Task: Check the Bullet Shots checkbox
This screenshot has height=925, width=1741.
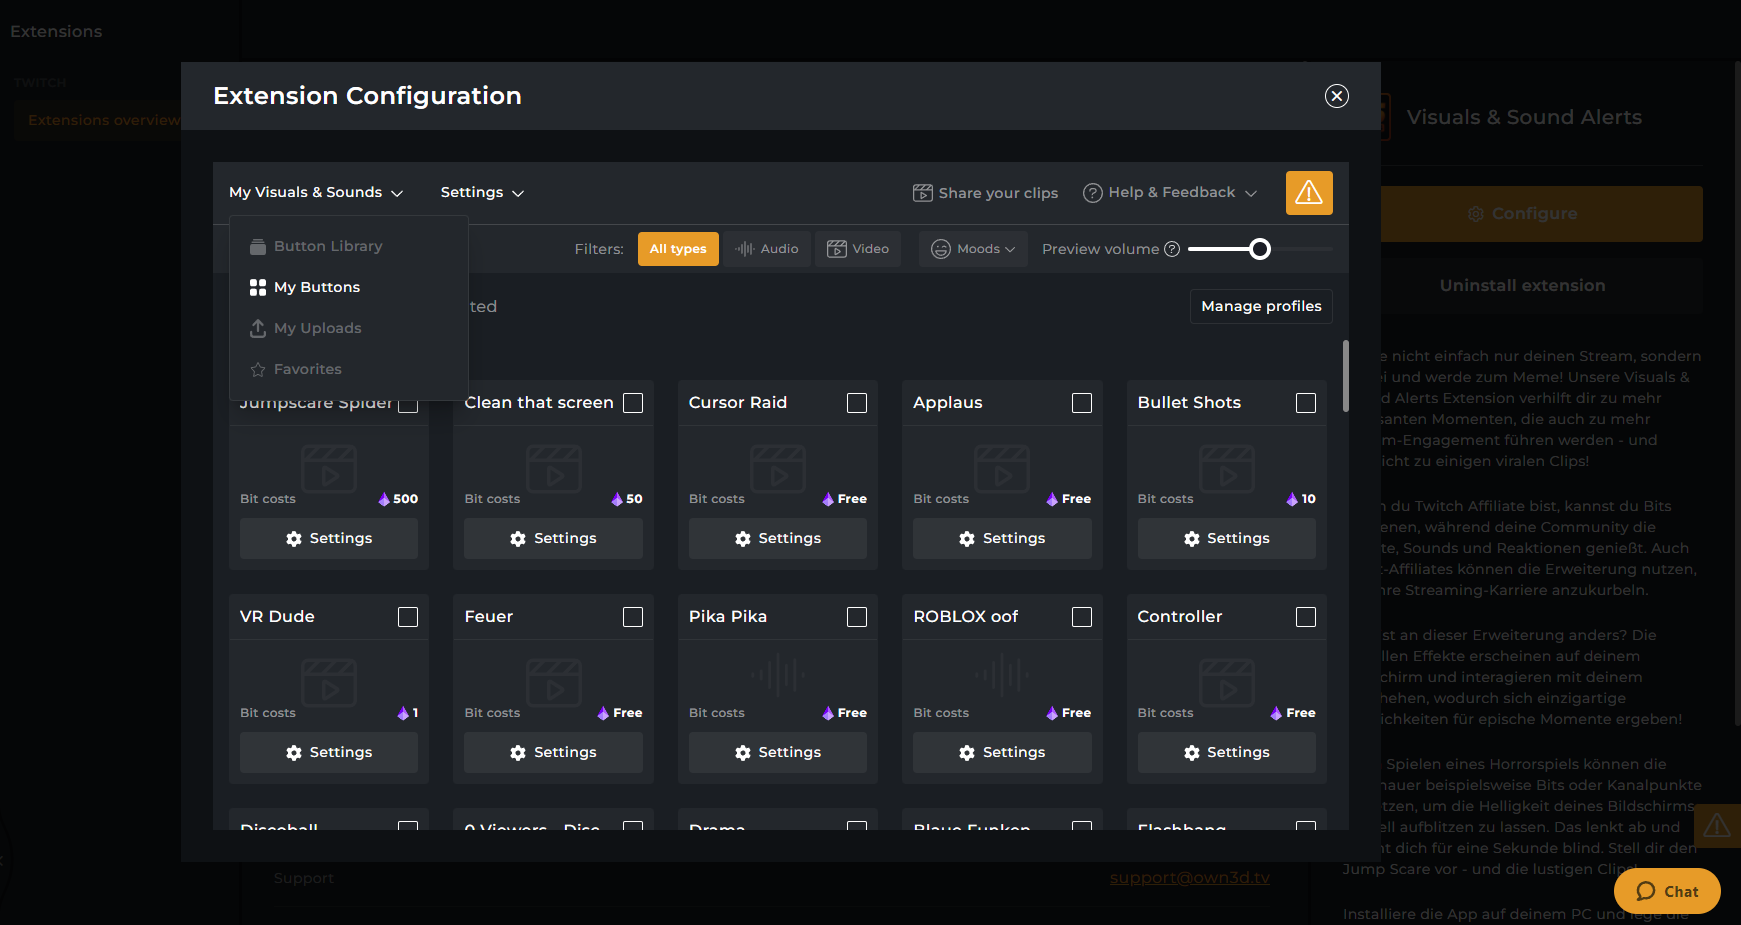Action: click(1306, 403)
